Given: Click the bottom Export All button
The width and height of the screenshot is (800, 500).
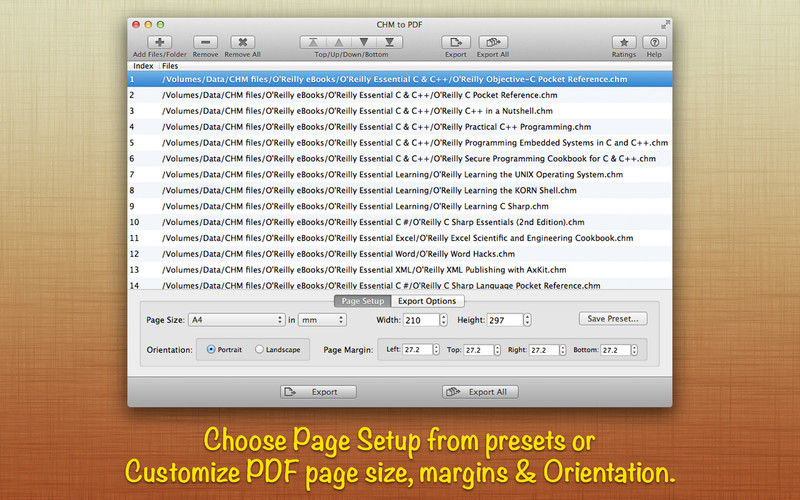Looking at the screenshot, I should coord(480,392).
